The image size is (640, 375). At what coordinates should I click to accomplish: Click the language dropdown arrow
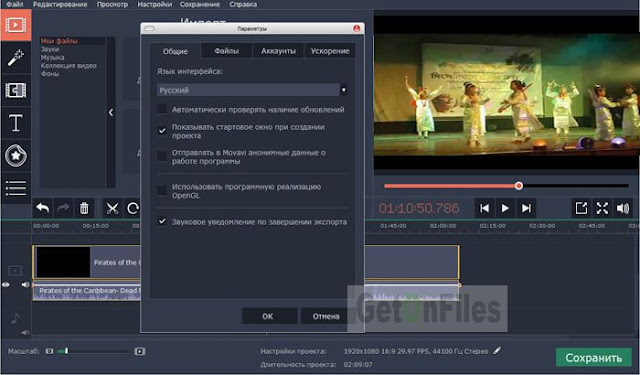tap(344, 90)
